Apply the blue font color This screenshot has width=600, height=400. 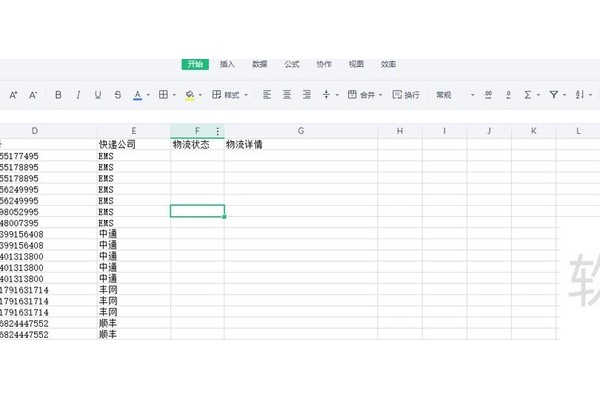137,95
